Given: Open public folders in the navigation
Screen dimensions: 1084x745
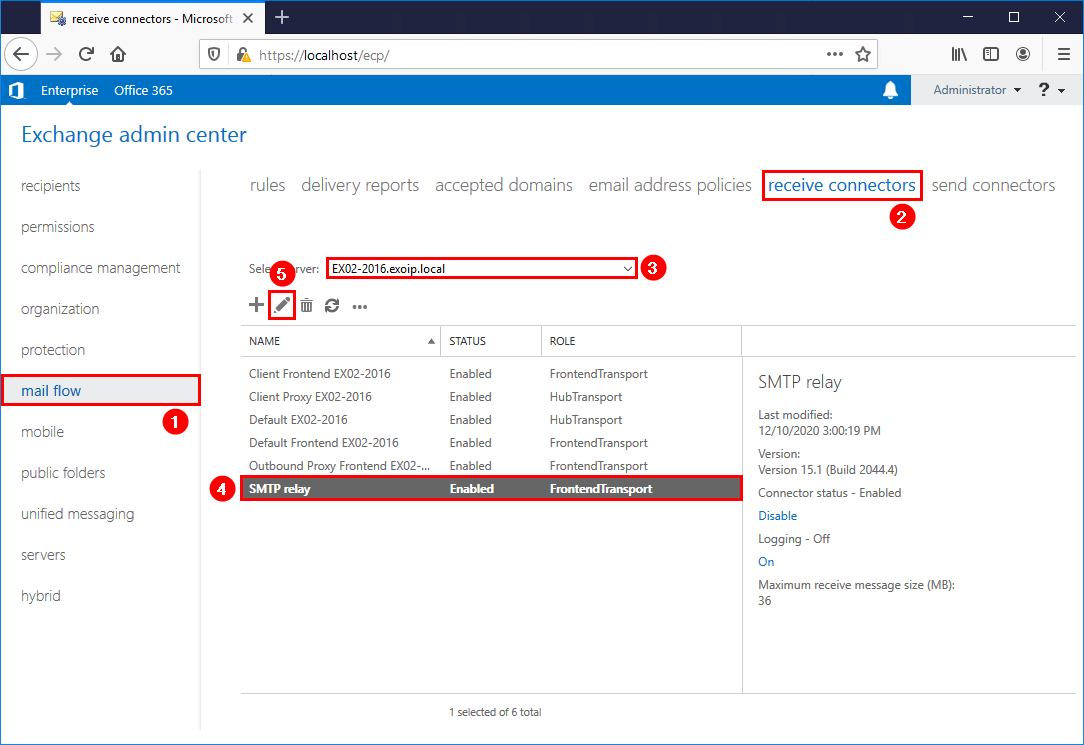Looking at the screenshot, I should click(x=63, y=473).
